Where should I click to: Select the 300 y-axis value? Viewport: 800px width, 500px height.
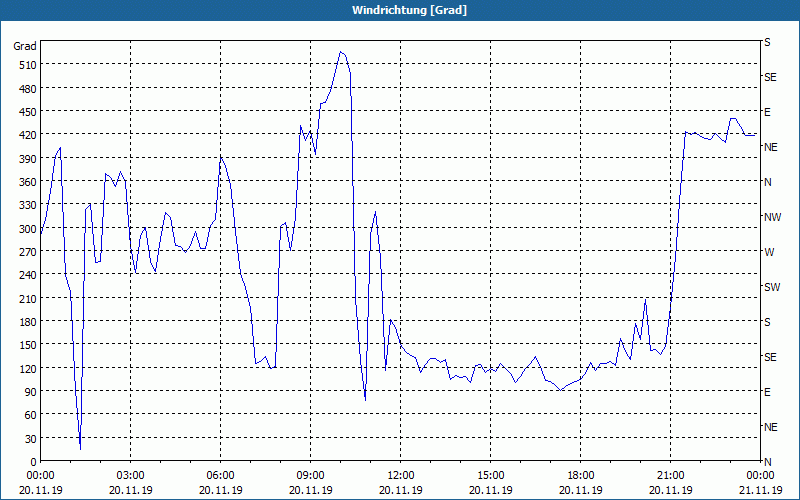tap(28, 229)
